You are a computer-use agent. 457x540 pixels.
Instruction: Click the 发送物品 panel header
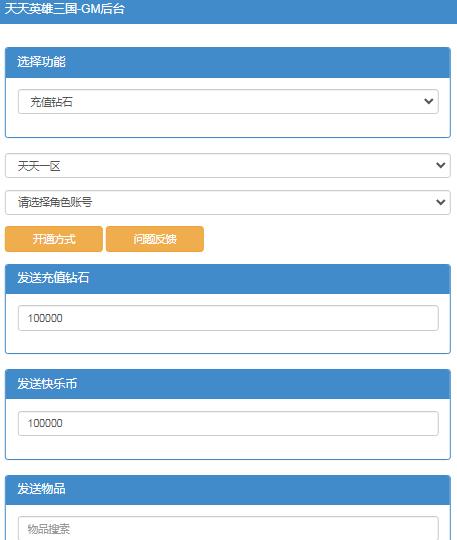pyautogui.click(x=228, y=490)
